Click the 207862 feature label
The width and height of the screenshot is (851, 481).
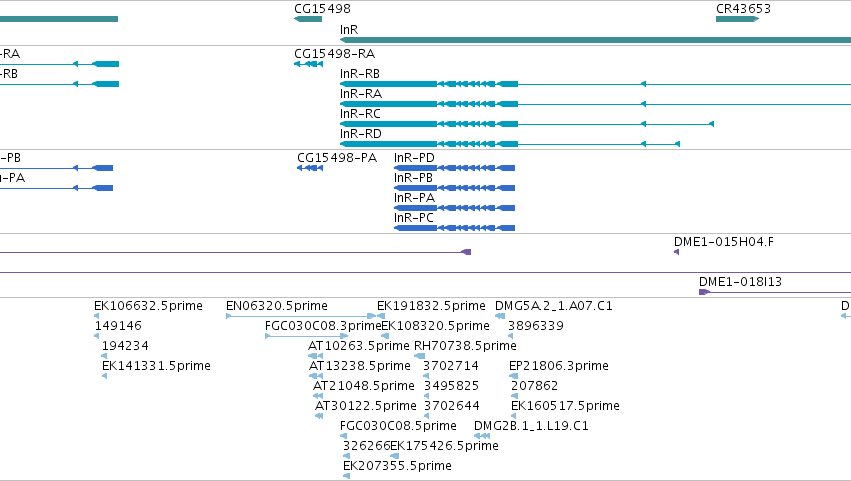pos(535,386)
